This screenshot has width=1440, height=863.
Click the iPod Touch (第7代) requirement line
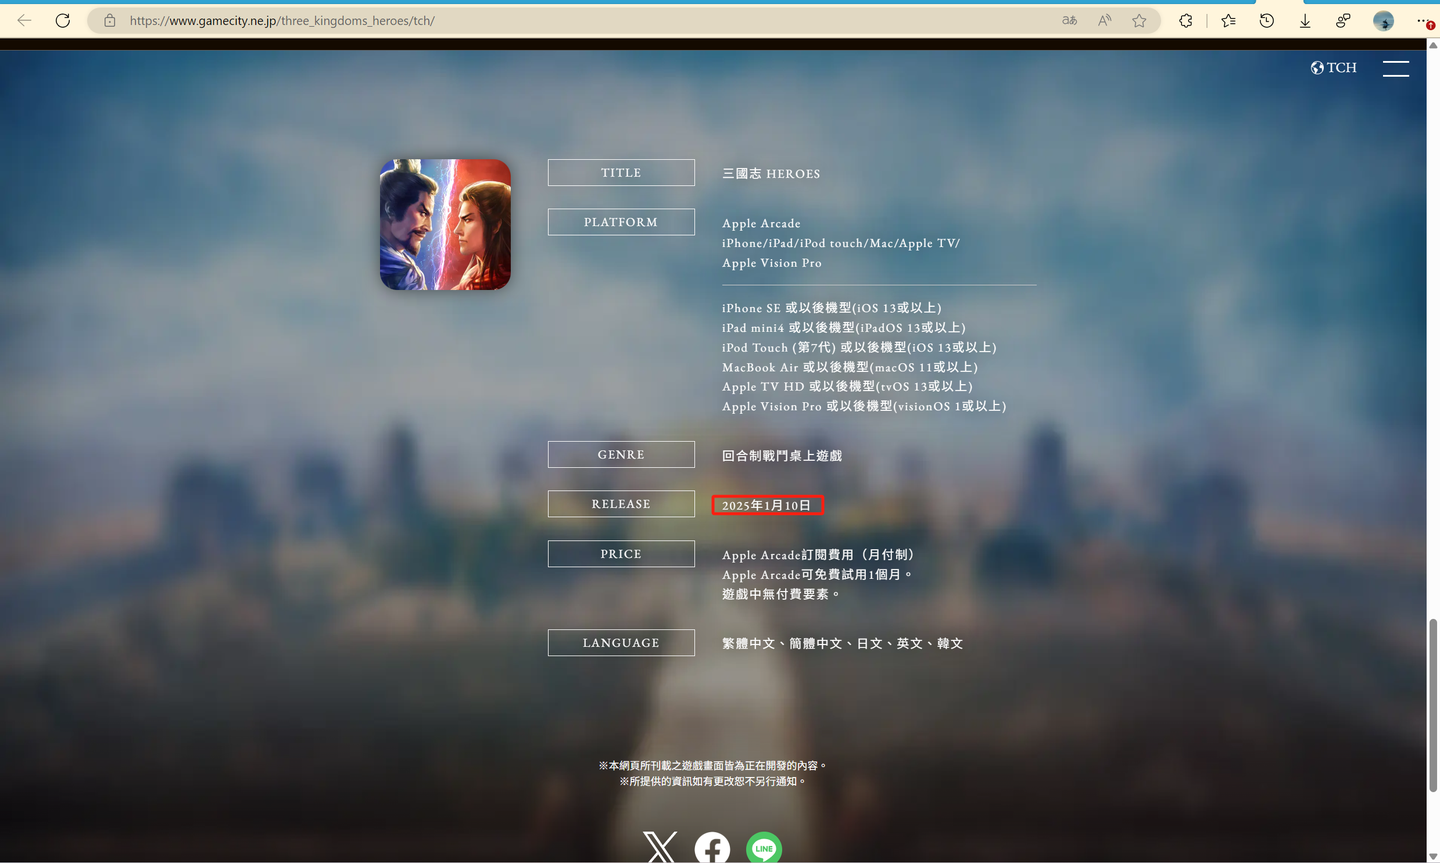point(859,348)
